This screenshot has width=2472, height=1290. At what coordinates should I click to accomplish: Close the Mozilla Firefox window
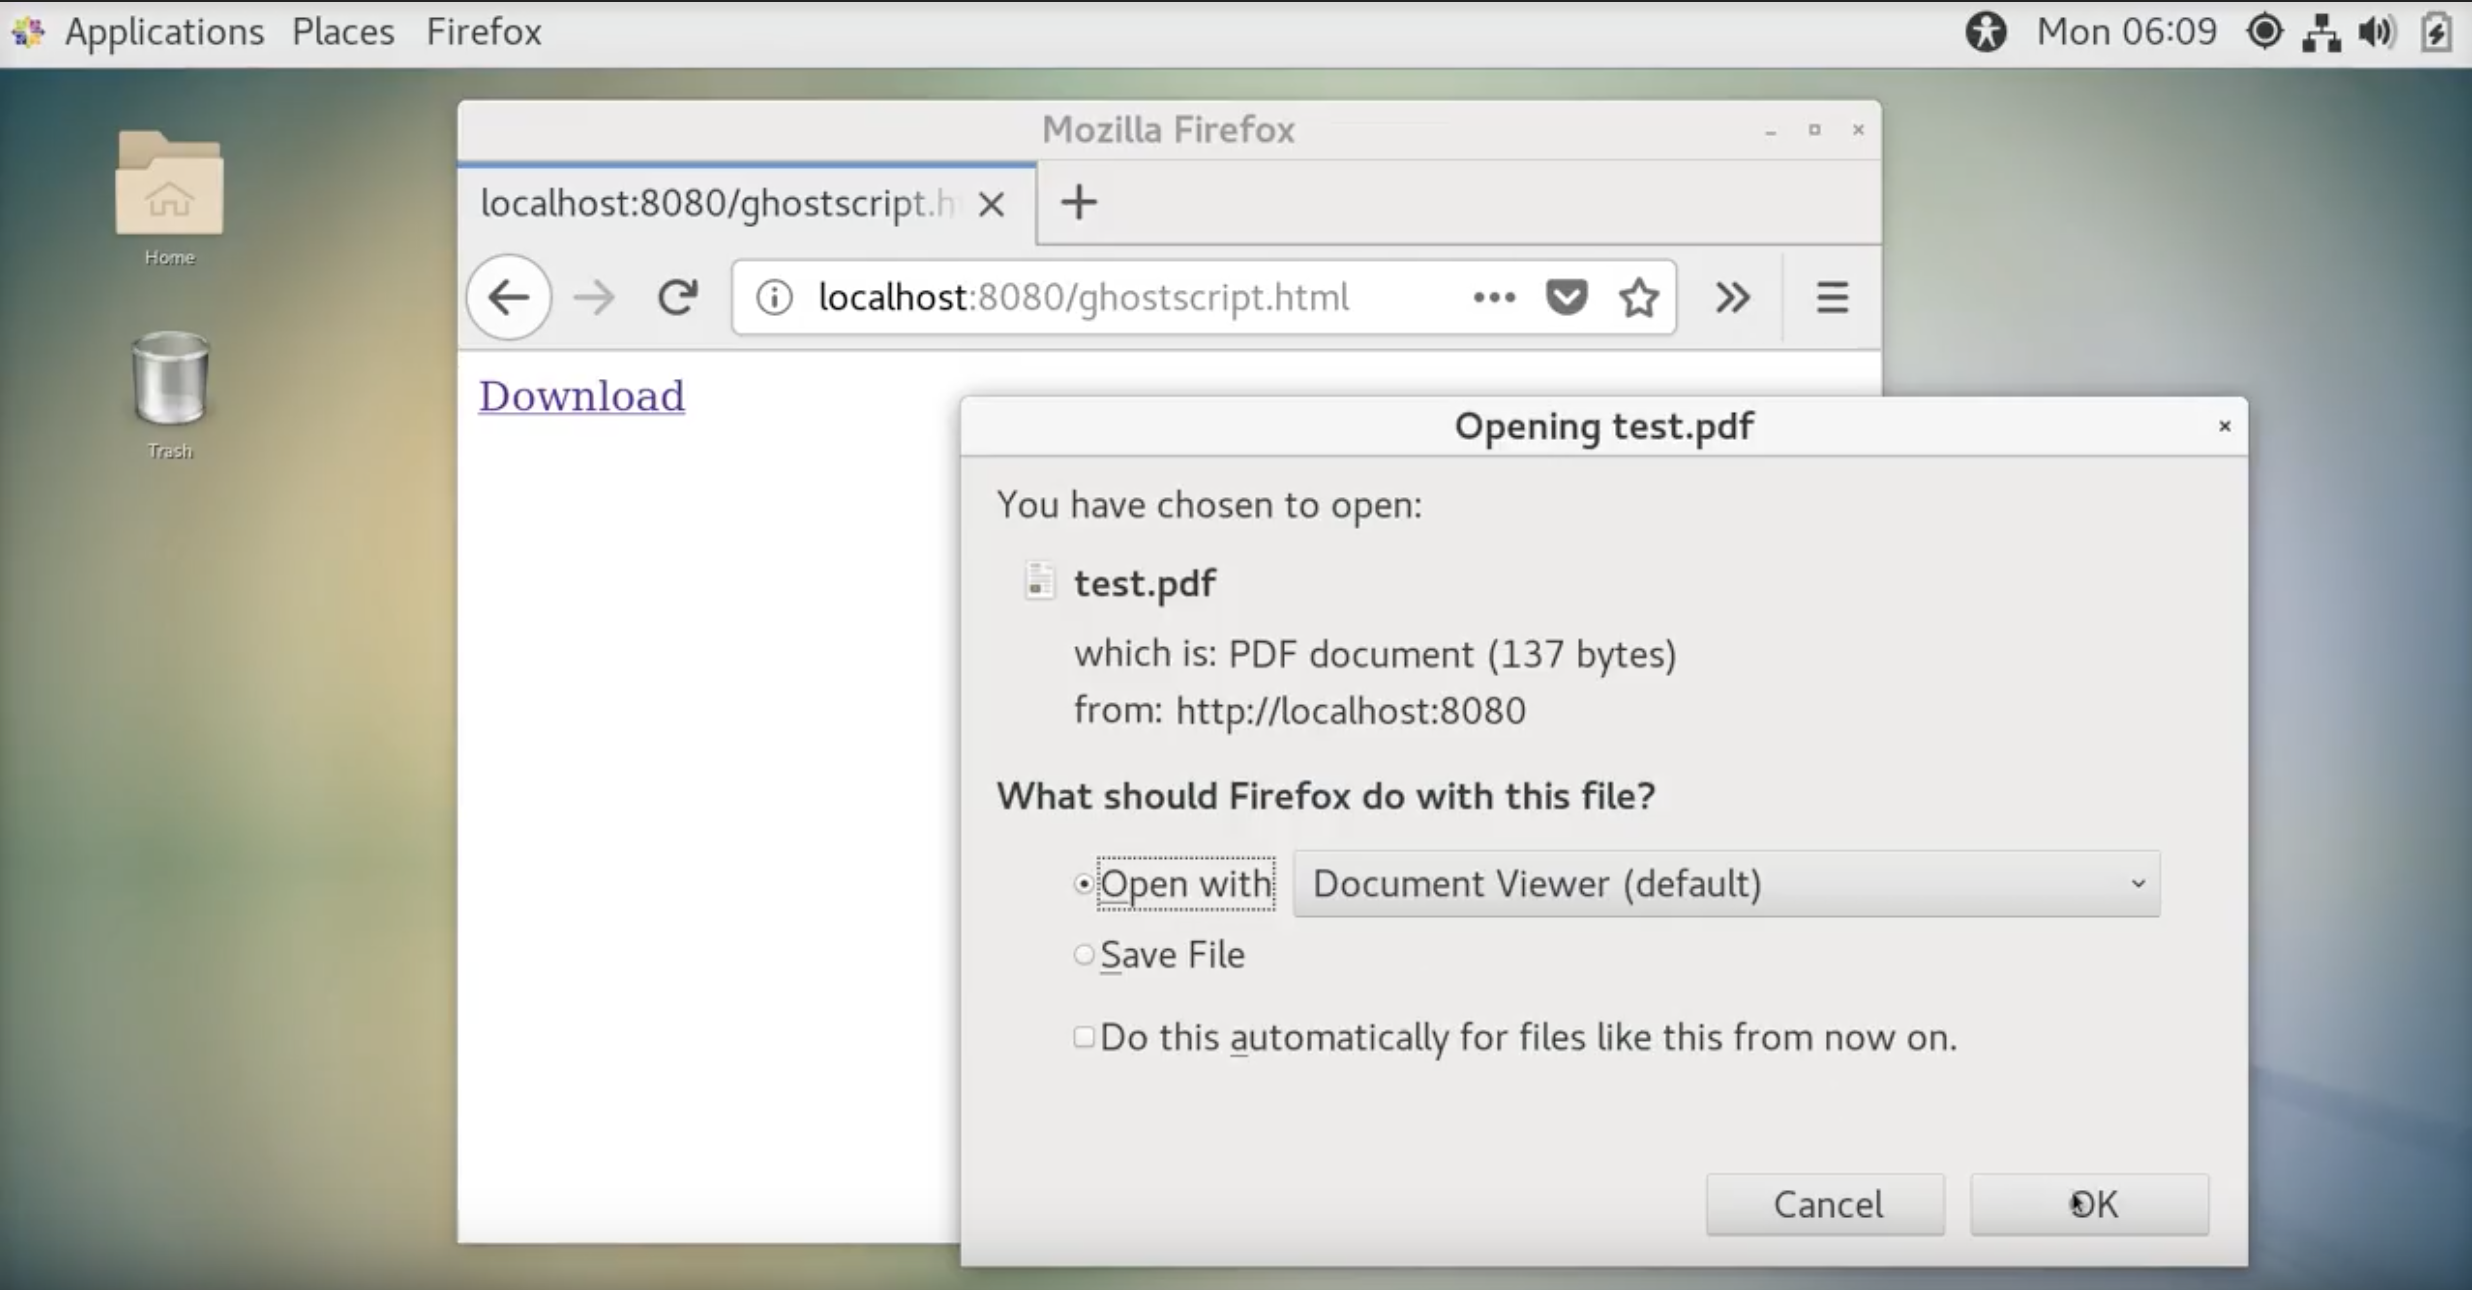(x=1858, y=130)
